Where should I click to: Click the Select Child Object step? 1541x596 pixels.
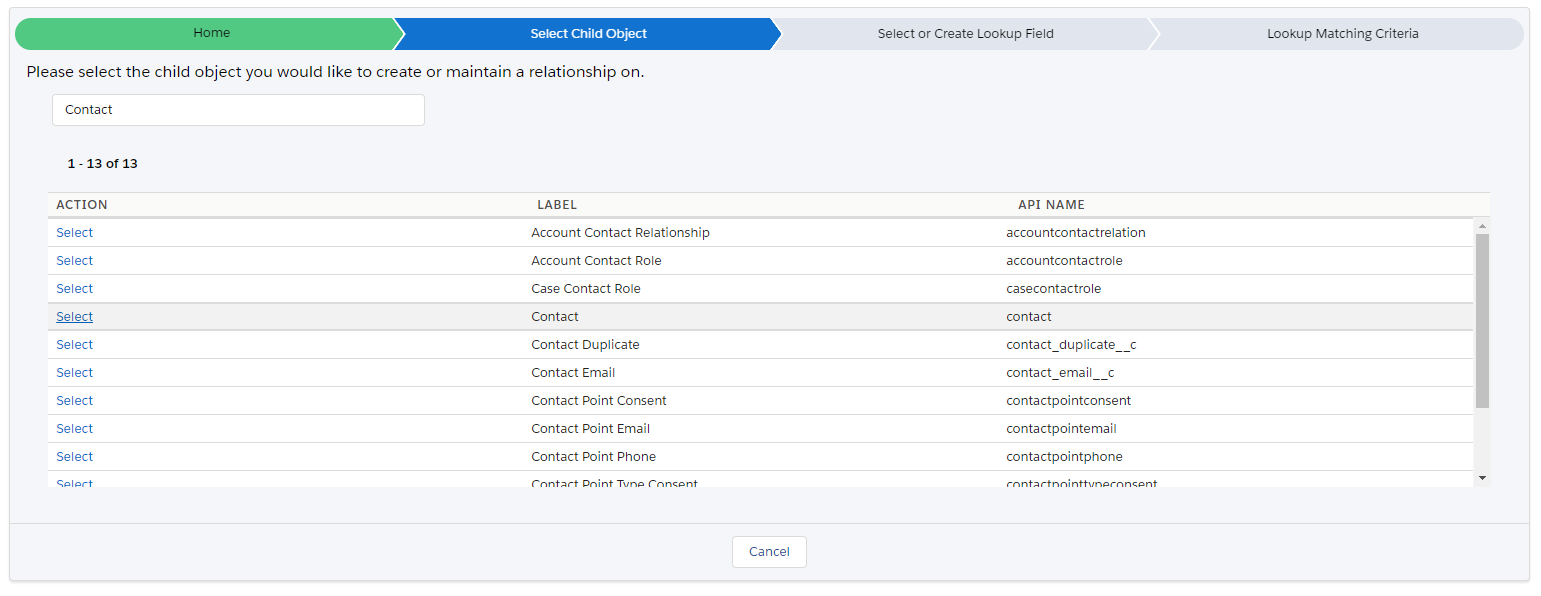tap(588, 33)
